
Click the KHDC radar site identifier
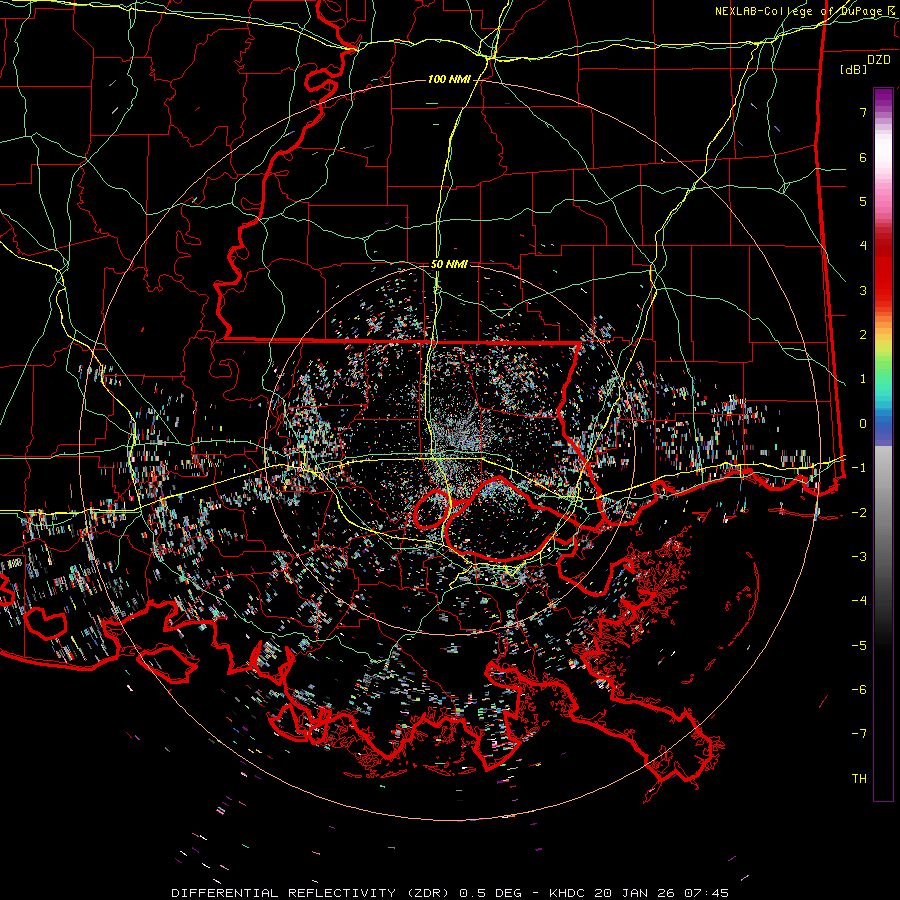(x=568, y=893)
